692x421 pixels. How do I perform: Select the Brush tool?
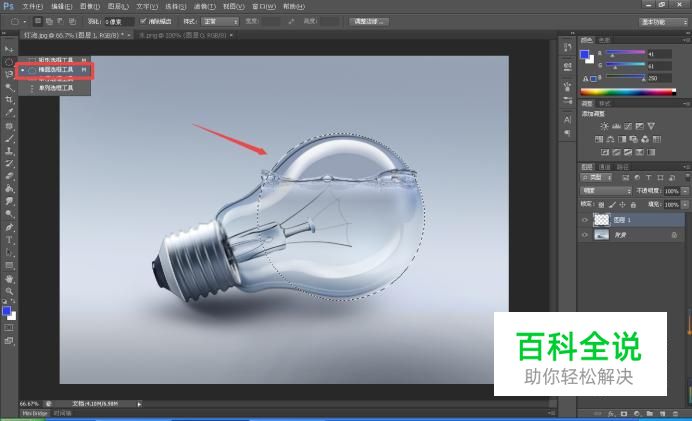(x=9, y=139)
